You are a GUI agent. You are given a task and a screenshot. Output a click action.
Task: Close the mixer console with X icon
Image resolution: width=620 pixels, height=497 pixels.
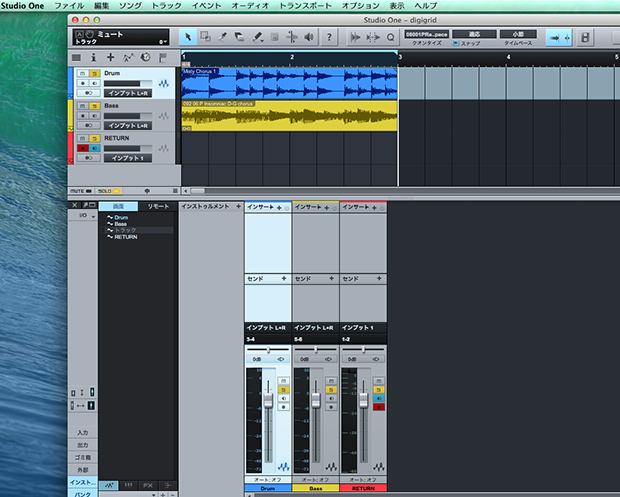coord(74,205)
